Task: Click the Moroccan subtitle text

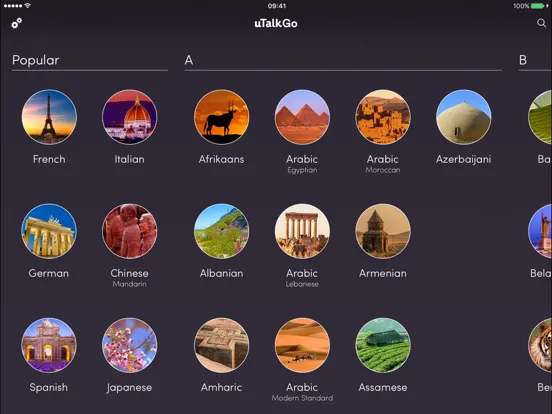Action: 383,170
